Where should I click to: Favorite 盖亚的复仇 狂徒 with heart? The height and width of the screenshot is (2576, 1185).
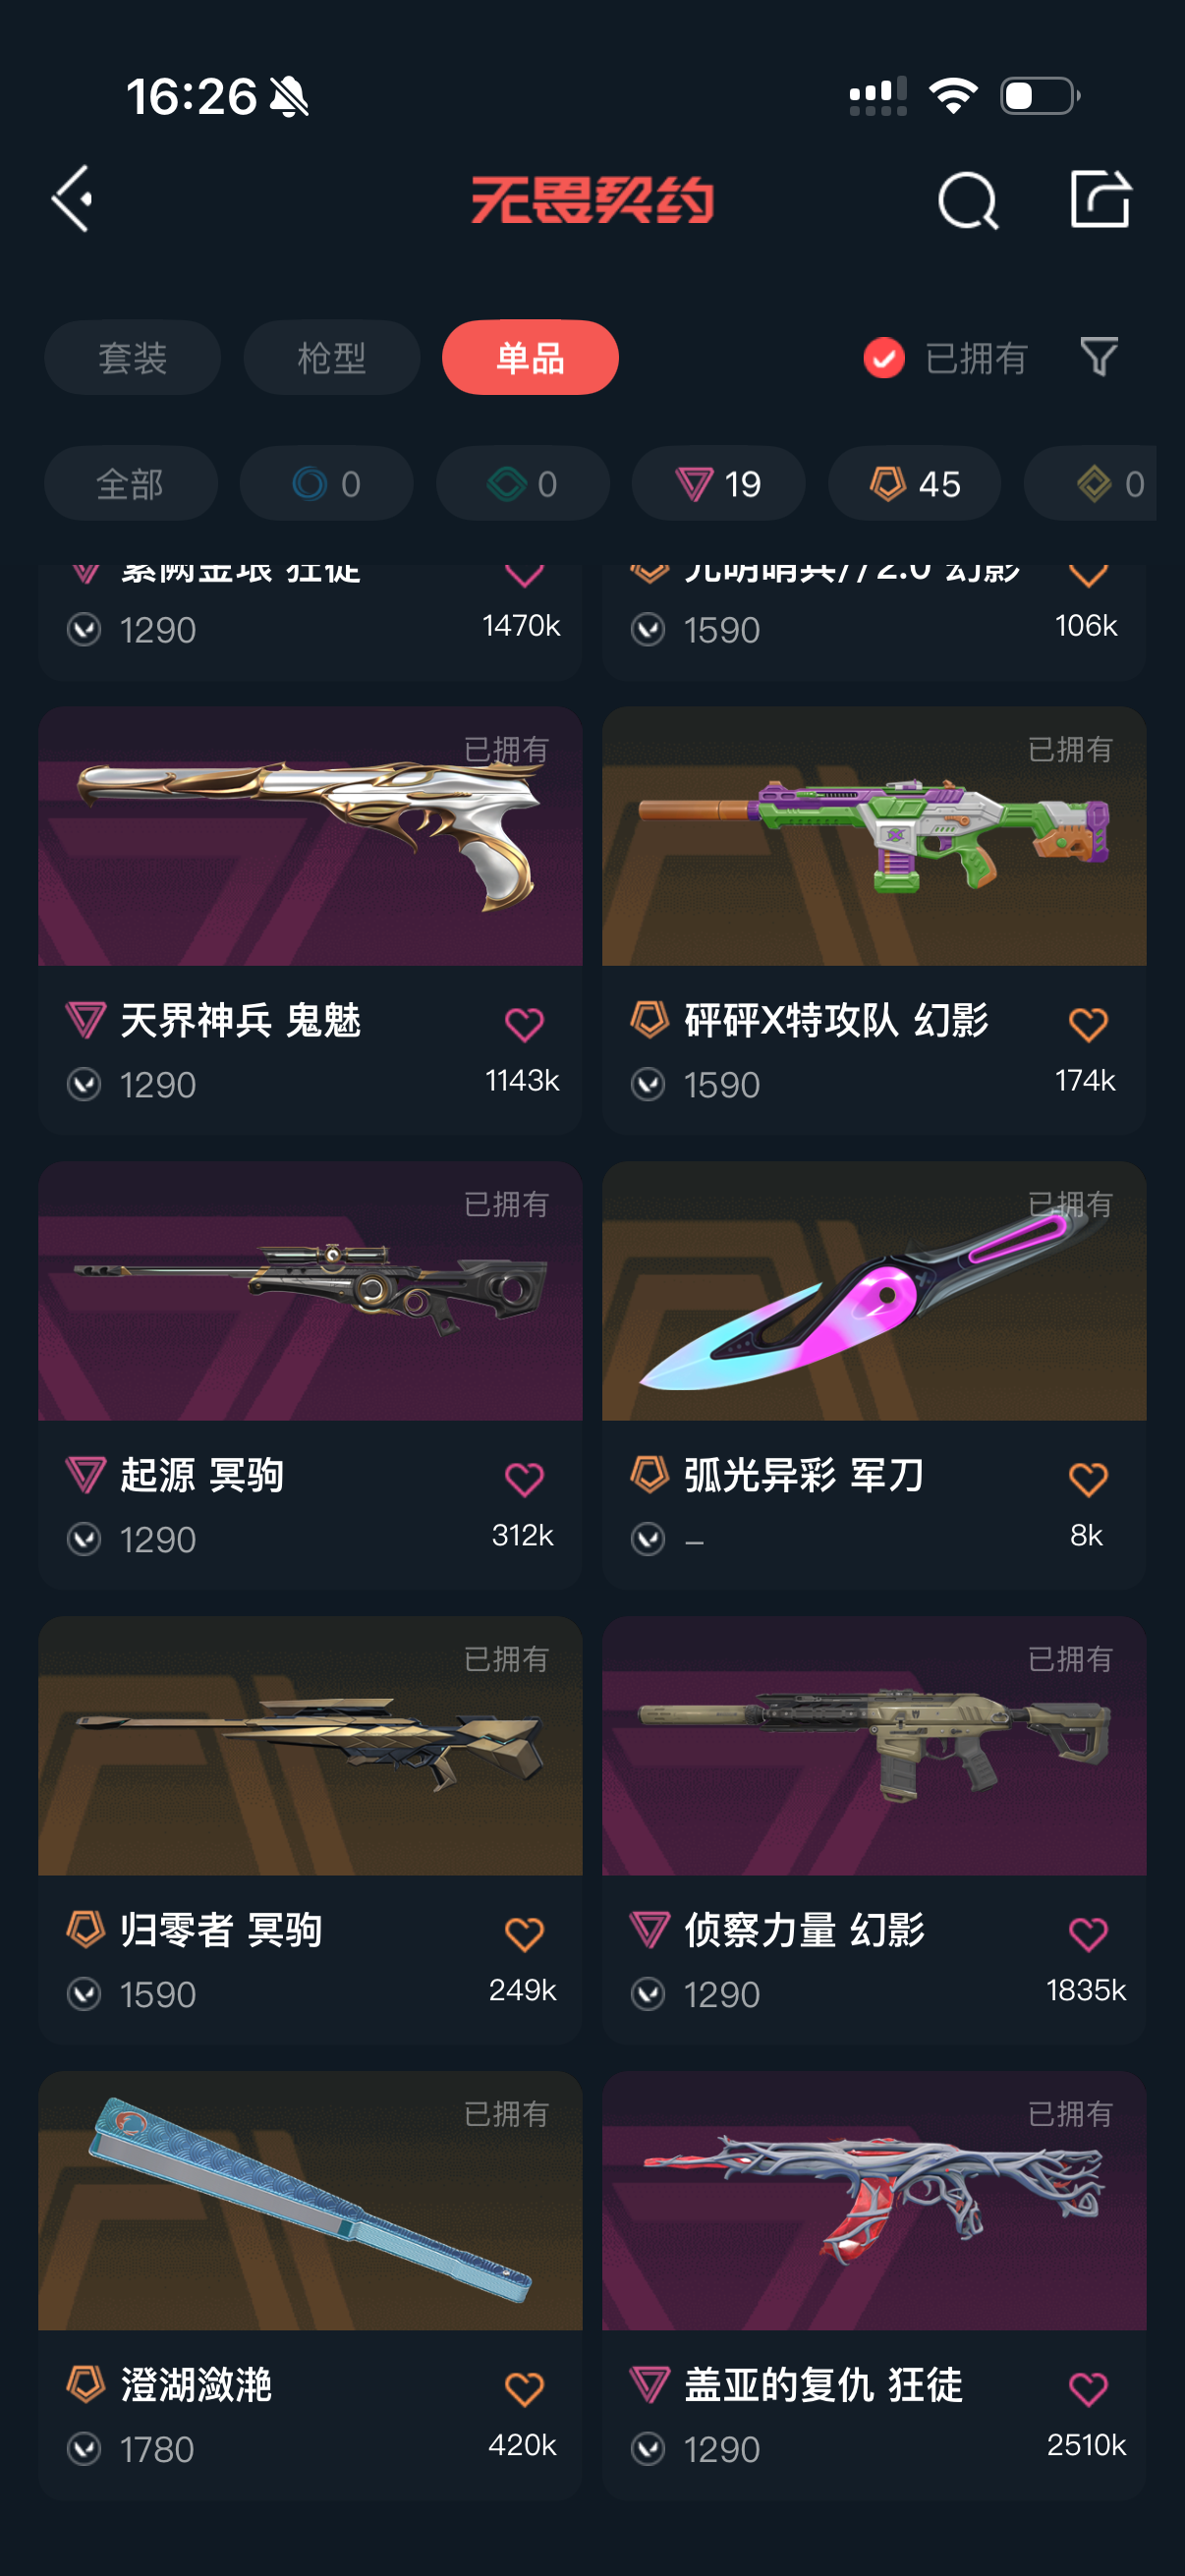point(1088,2388)
